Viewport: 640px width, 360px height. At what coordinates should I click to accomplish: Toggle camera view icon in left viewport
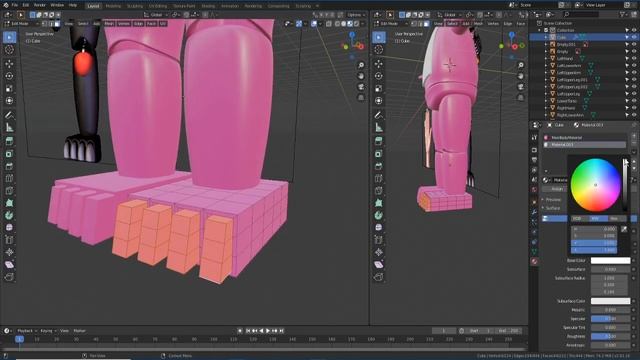coord(361,87)
